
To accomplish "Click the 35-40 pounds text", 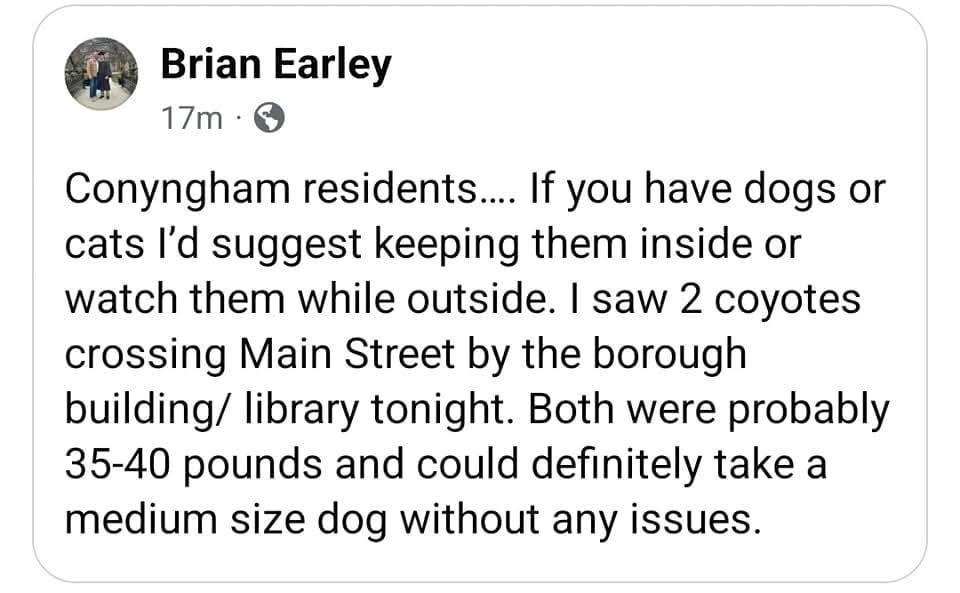I will tap(193, 465).
